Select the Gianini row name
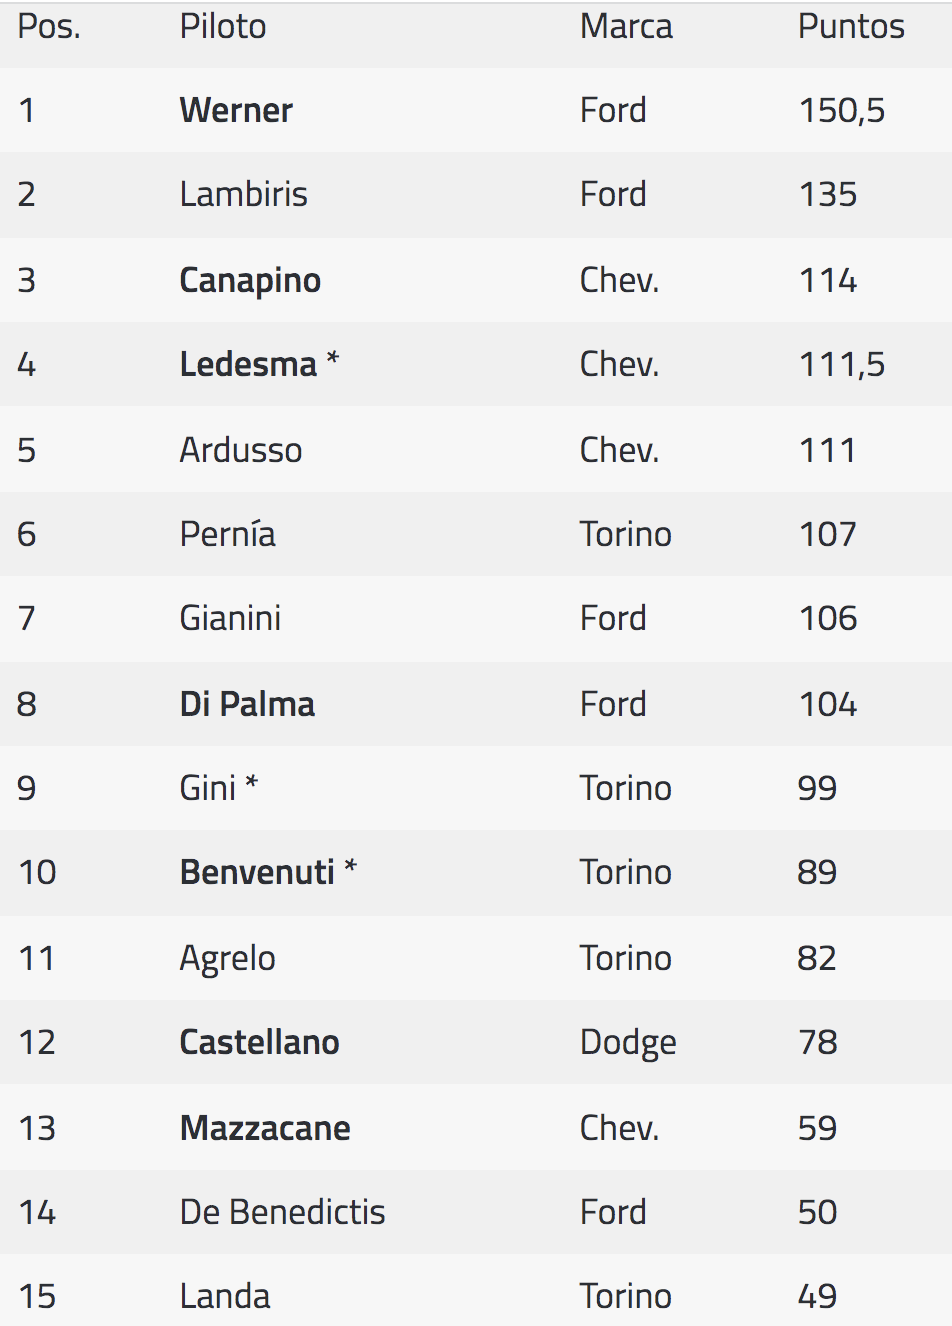Screen dimensions: 952x1326 pyautogui.click(x=230, y=618)
